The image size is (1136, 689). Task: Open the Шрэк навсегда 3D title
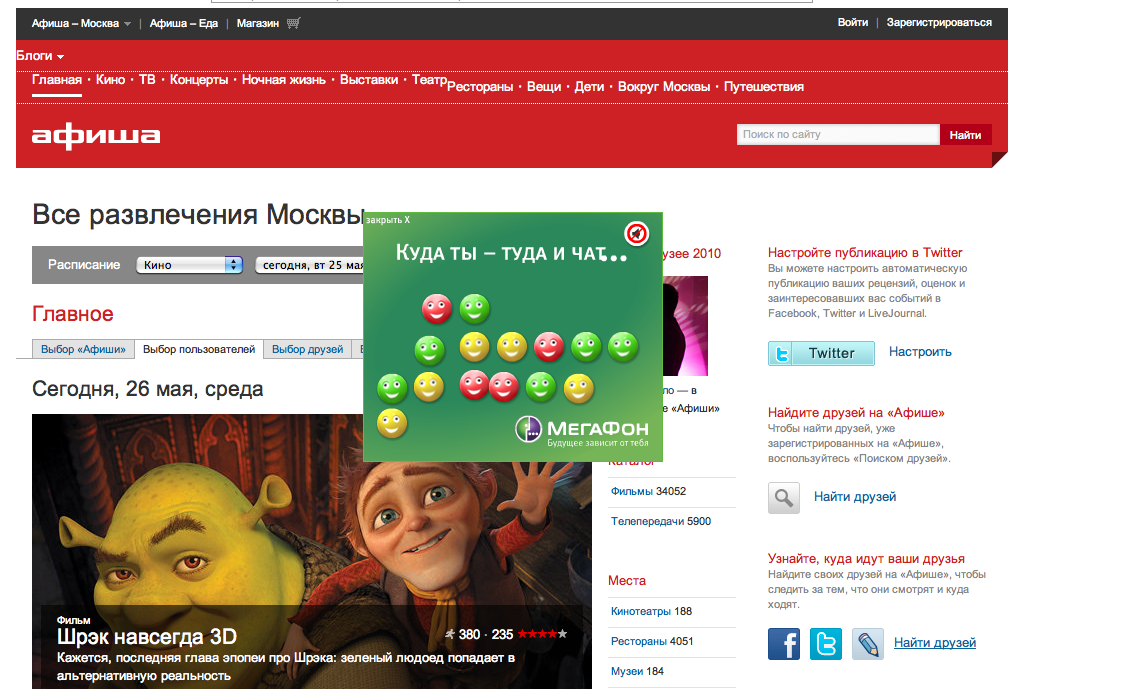(147, 637)
